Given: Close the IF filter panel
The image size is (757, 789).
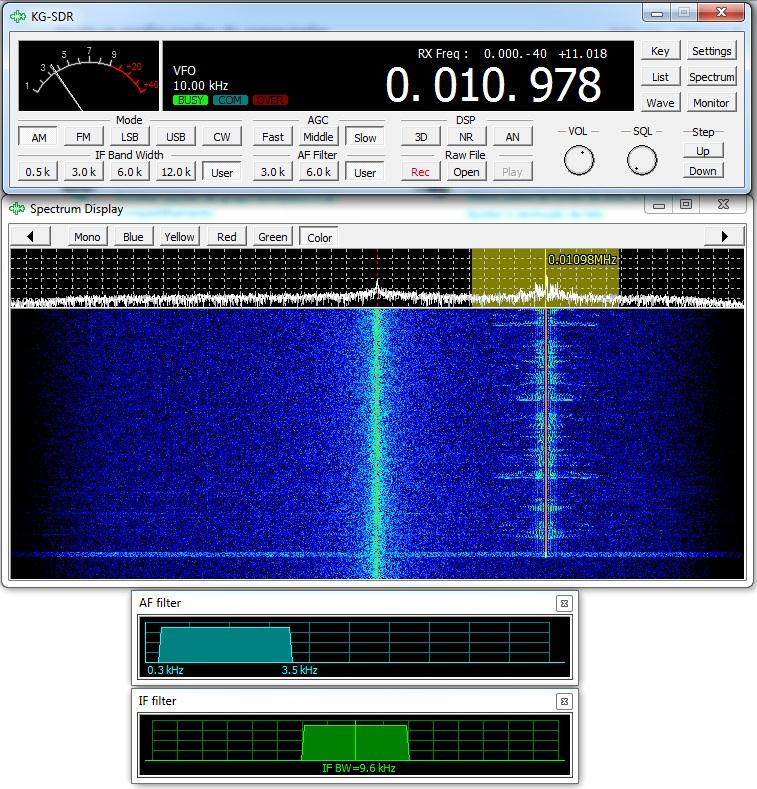Looking at the screenshot, I should [564, 701].
